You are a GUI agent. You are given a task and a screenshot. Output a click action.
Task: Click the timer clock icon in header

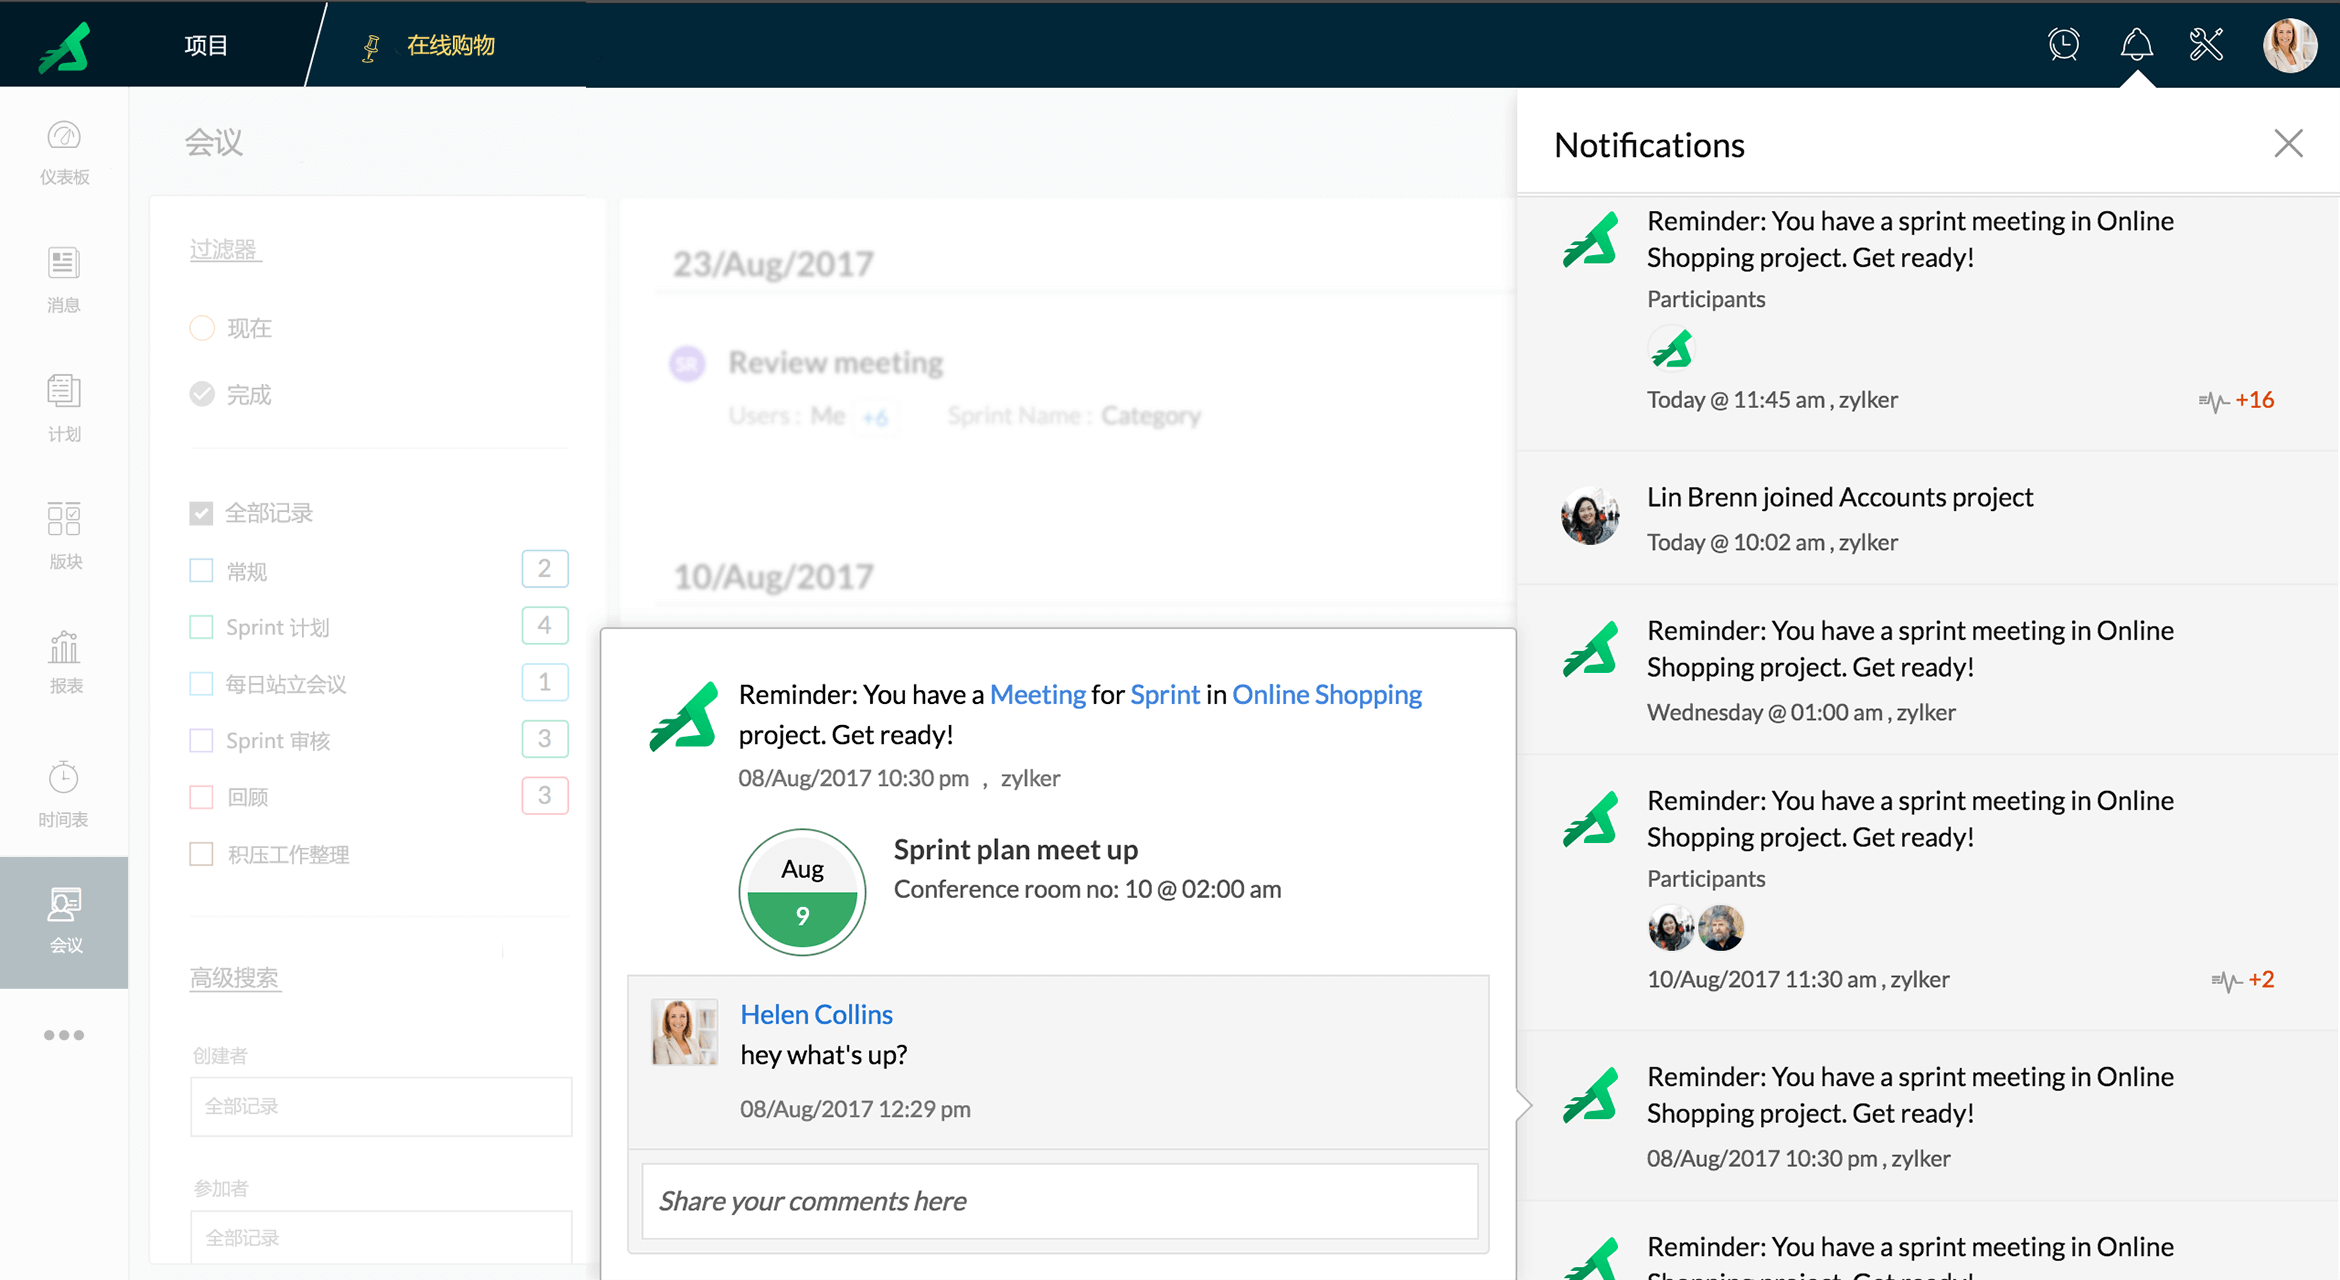(x=2063, y=45)
